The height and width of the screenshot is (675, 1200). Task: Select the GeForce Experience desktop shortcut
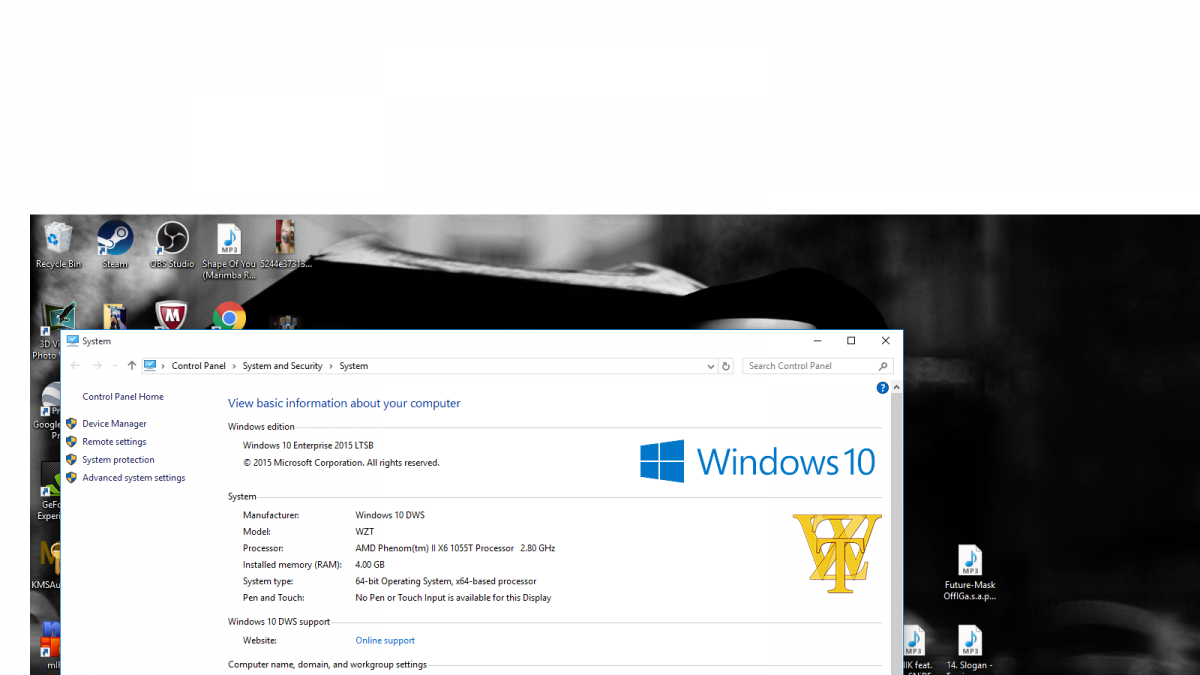pos(50,491)
